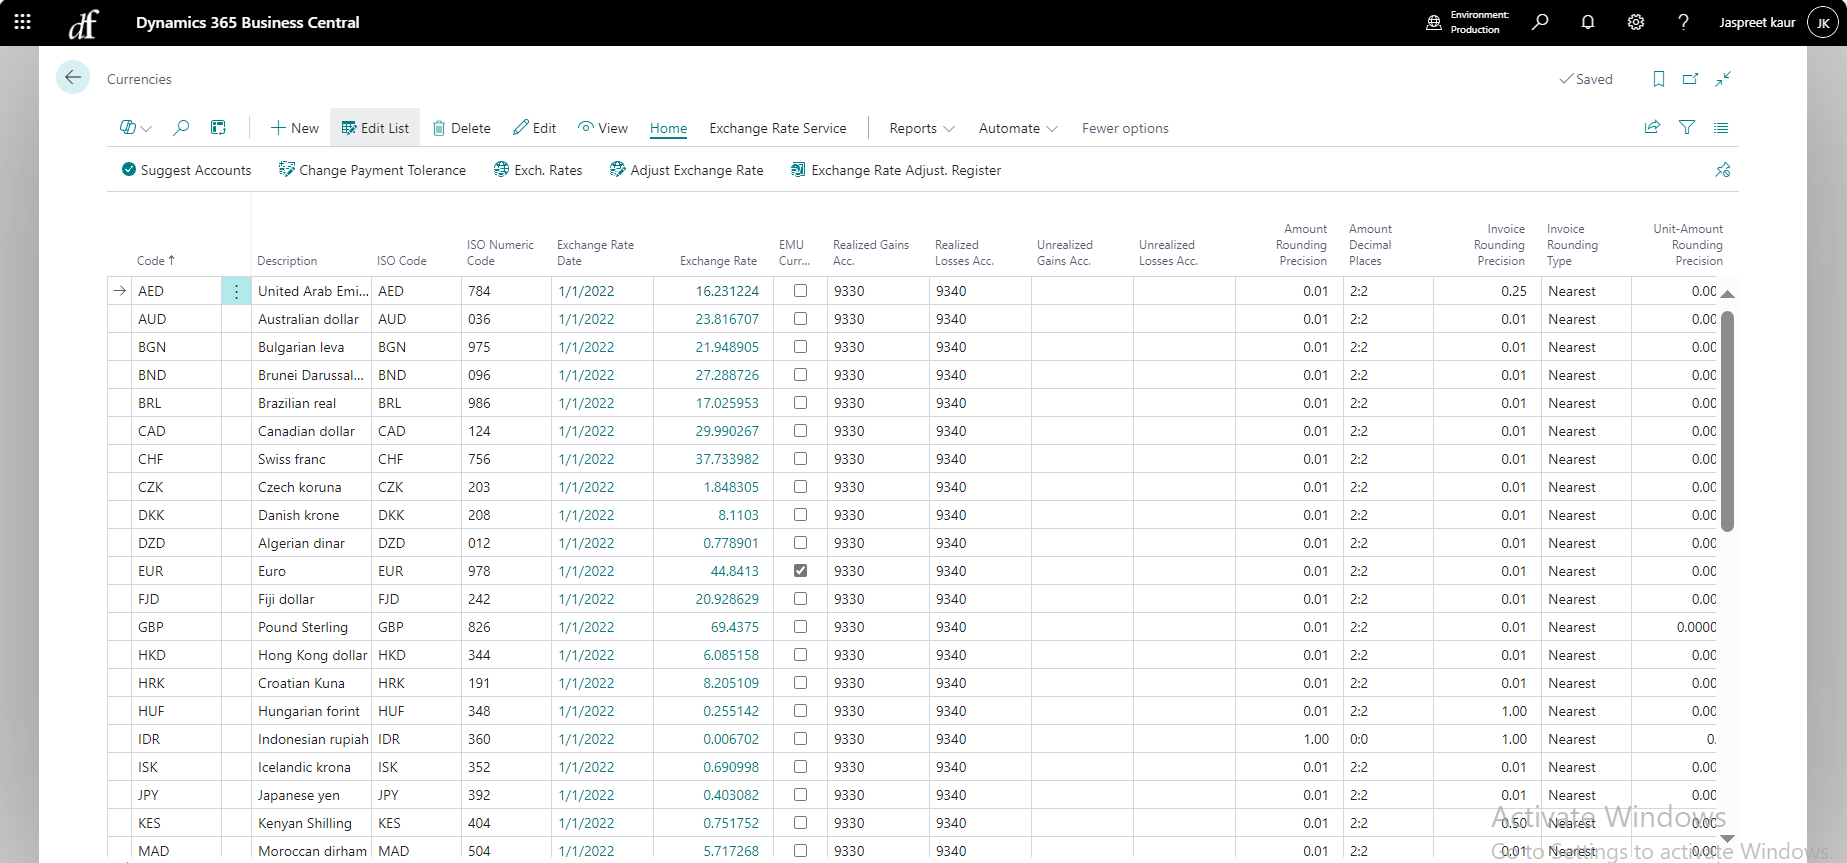The height and width of the screenshot is (863, 1847).
Task: Click the vertical scrollbar of the list
Action: pos(1727,420)
